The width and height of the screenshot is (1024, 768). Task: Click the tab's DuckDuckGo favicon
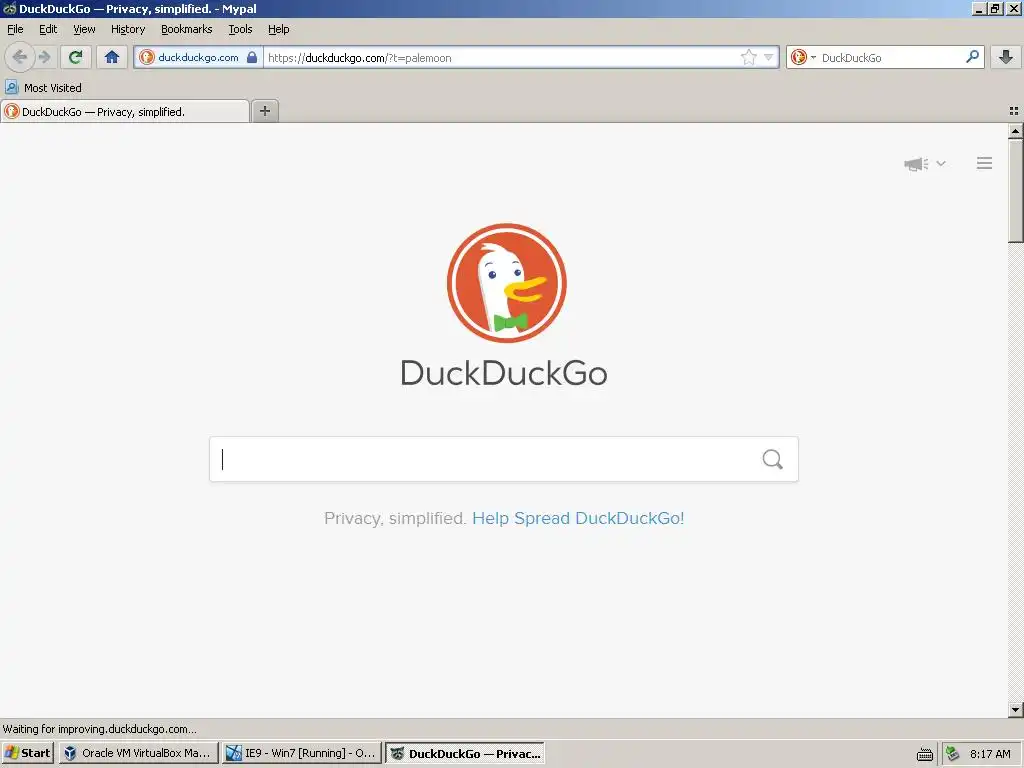12,112
